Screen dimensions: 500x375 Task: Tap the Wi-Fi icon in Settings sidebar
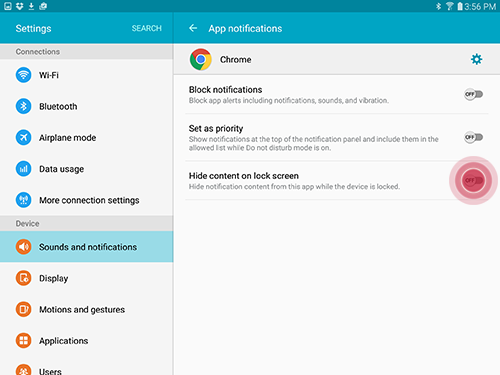coord(23,75)
